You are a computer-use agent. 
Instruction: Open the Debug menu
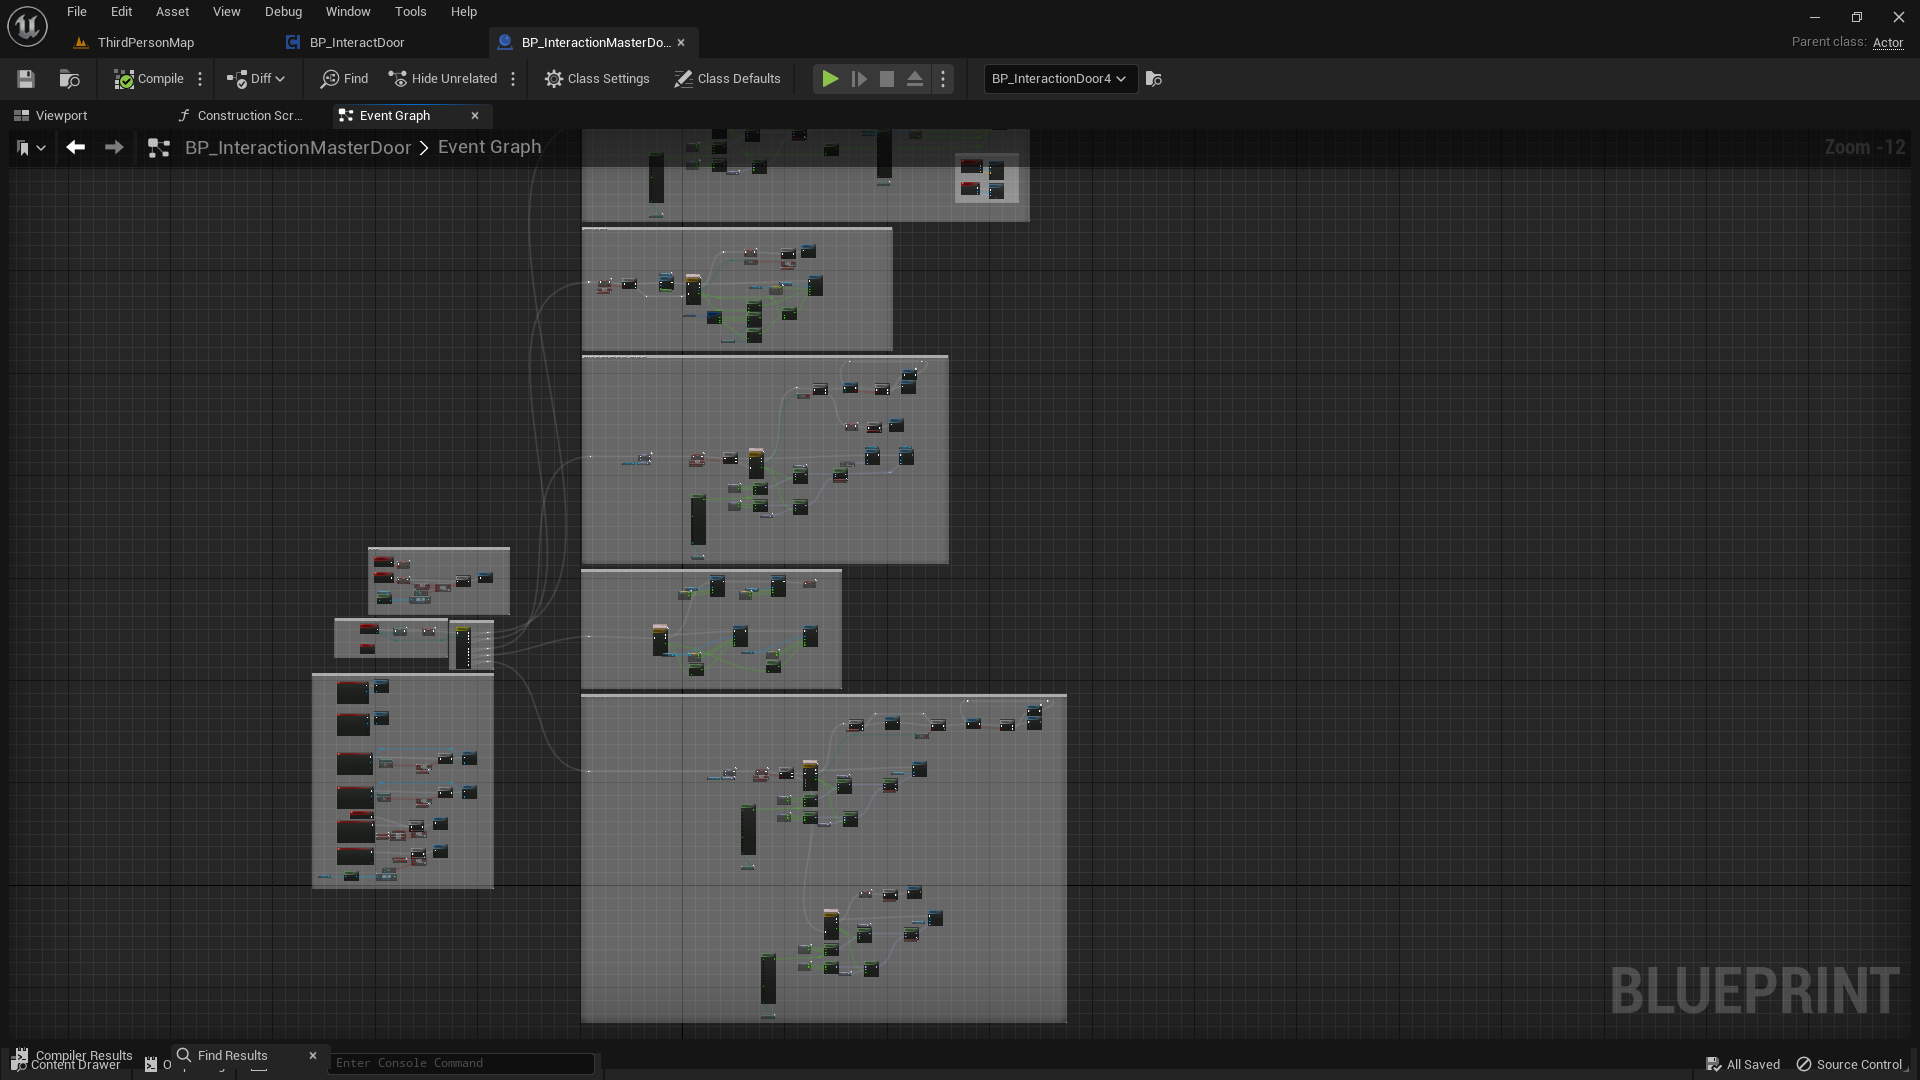point(283,11)
